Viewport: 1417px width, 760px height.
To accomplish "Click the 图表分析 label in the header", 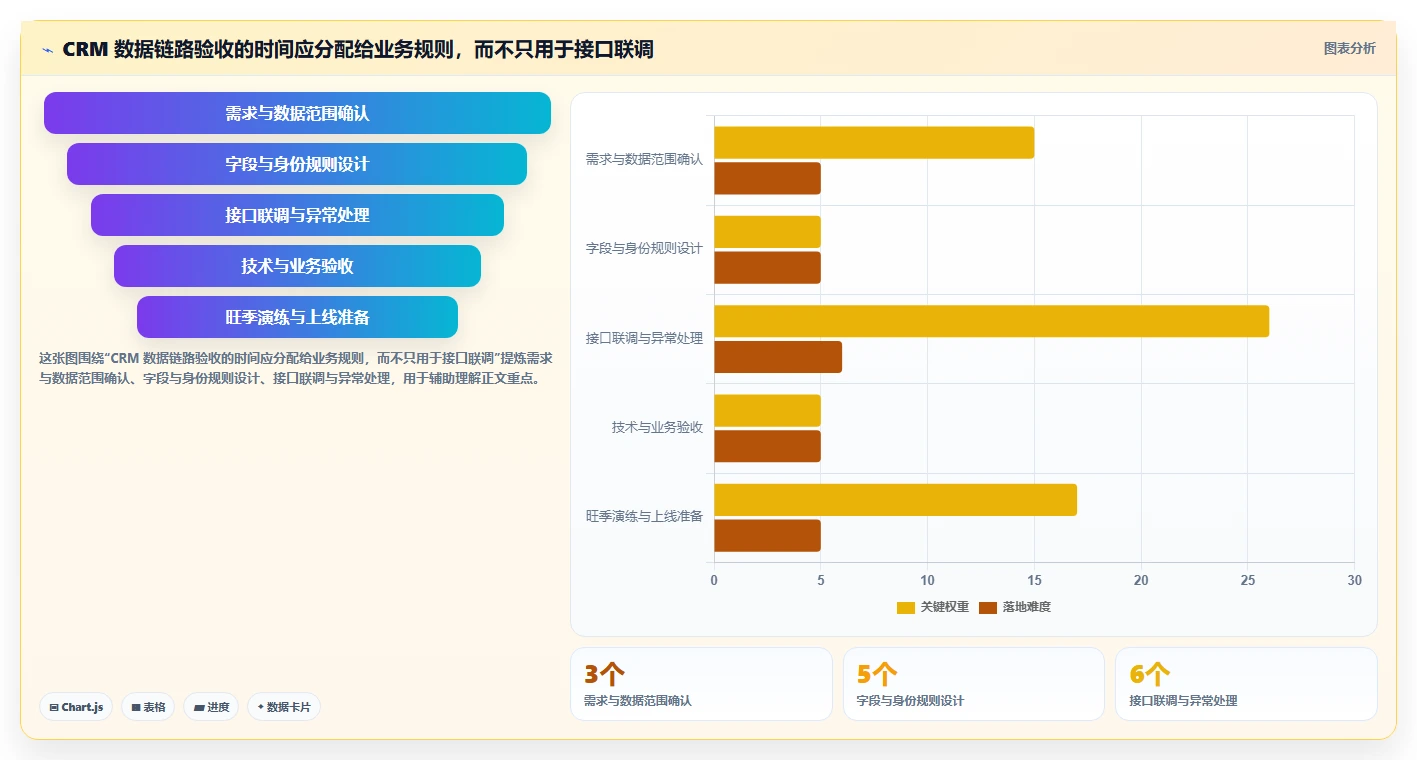I will [1349, 48].
